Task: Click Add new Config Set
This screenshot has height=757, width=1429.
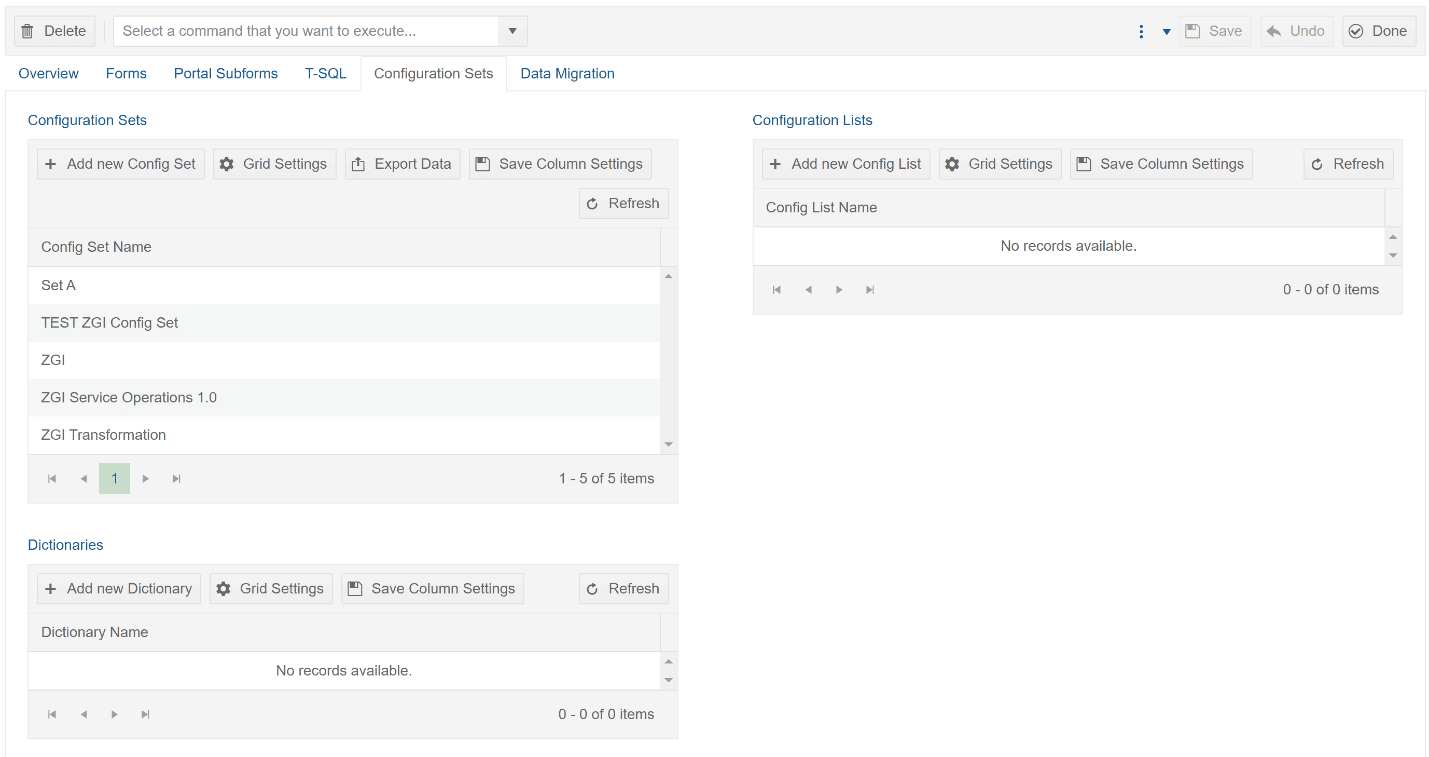Action: click(x=121, y=164)
